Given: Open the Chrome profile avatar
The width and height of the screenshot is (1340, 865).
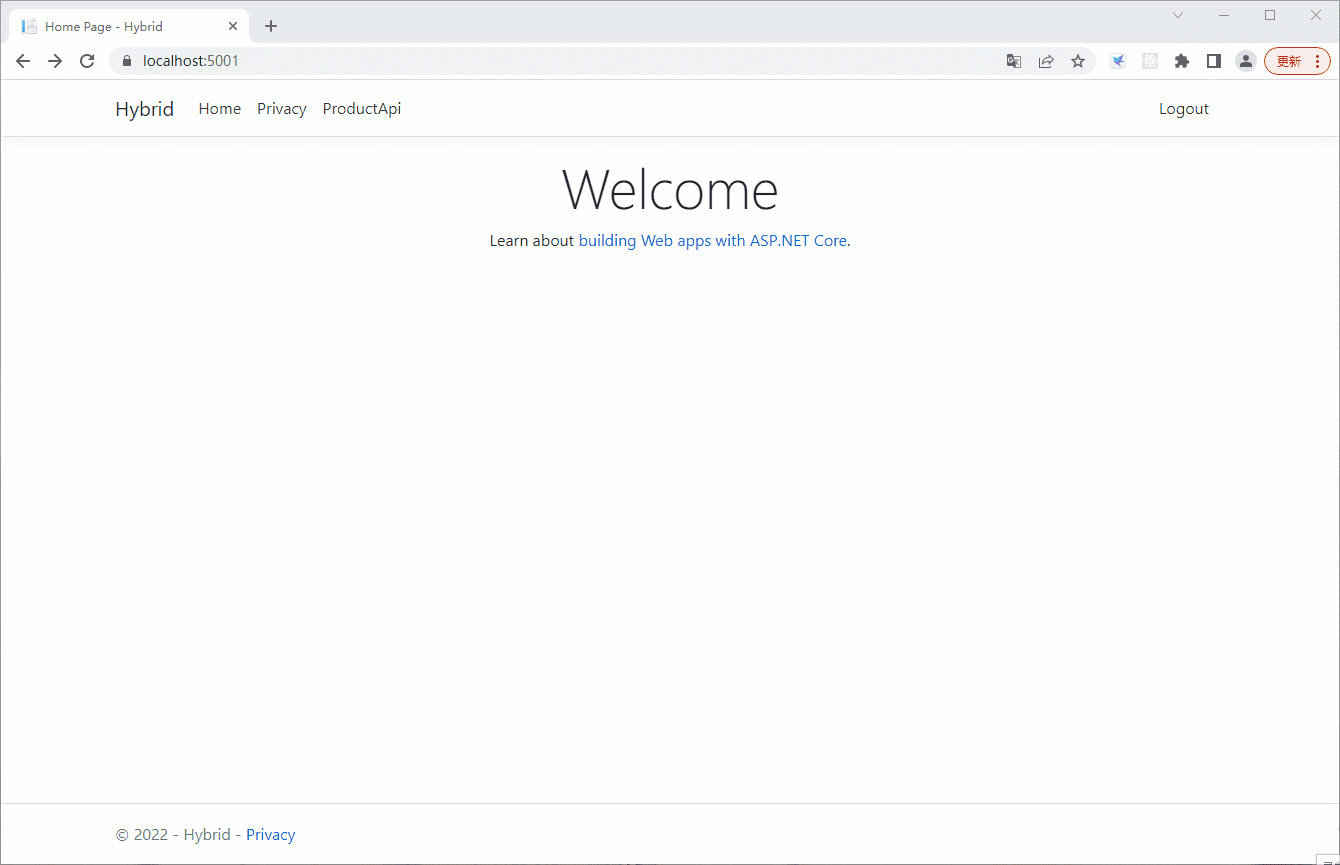Looking at the screenshot, I should point(1246,61).
